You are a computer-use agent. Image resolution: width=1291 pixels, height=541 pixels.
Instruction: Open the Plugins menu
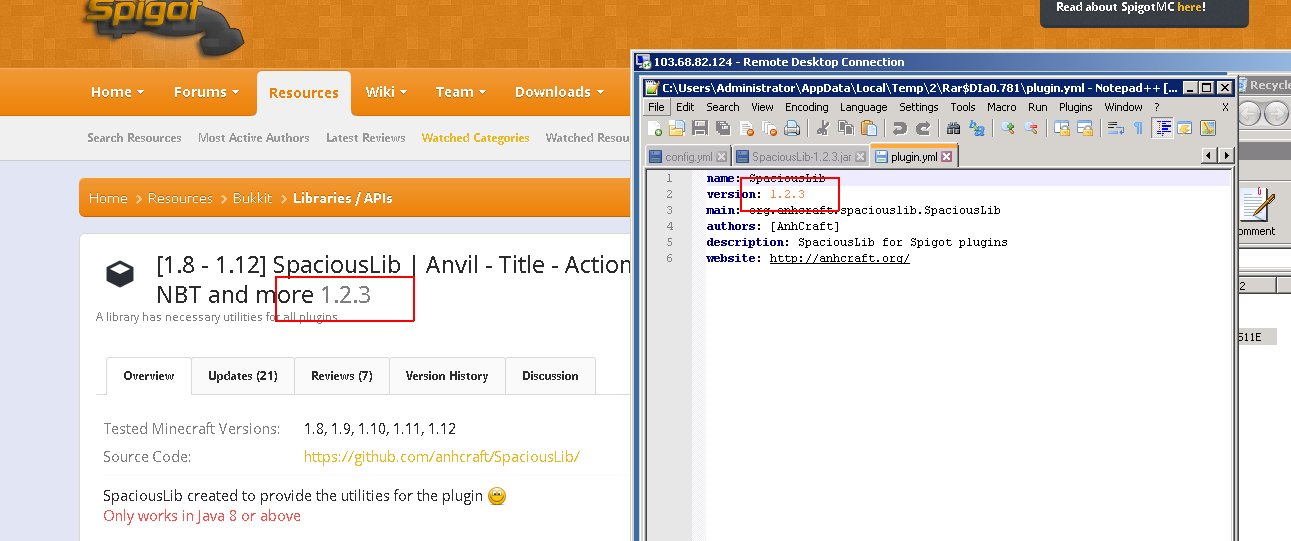click(x=1076, y=107)
